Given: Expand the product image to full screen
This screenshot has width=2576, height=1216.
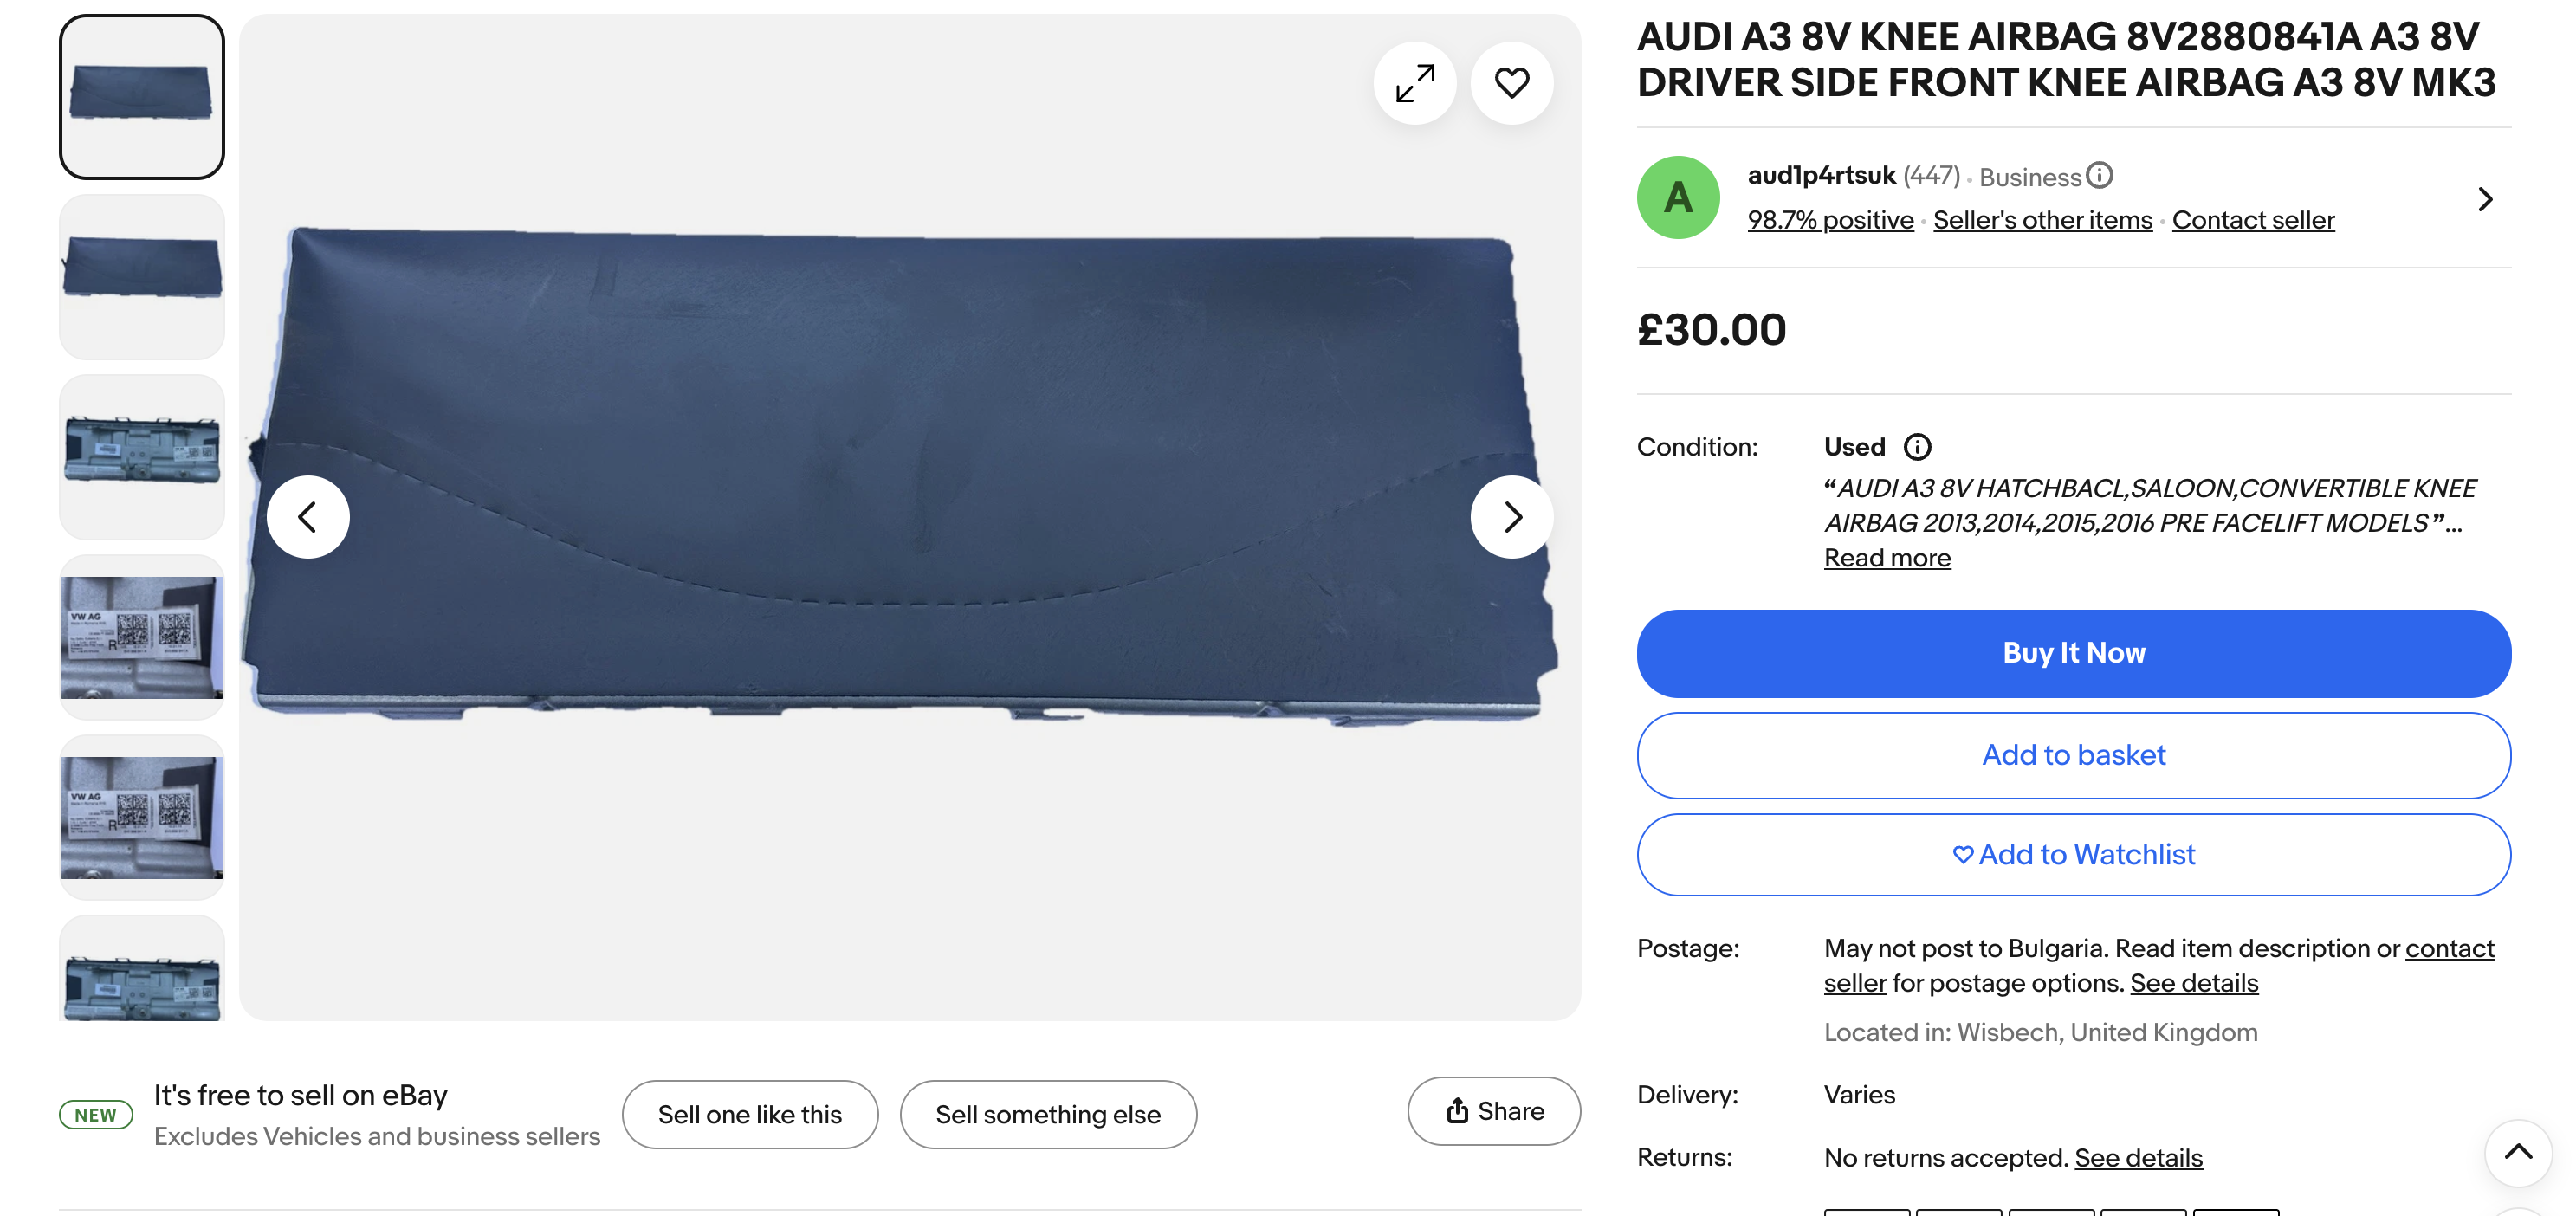Looking at the screenshot, I should (1414, 83).
